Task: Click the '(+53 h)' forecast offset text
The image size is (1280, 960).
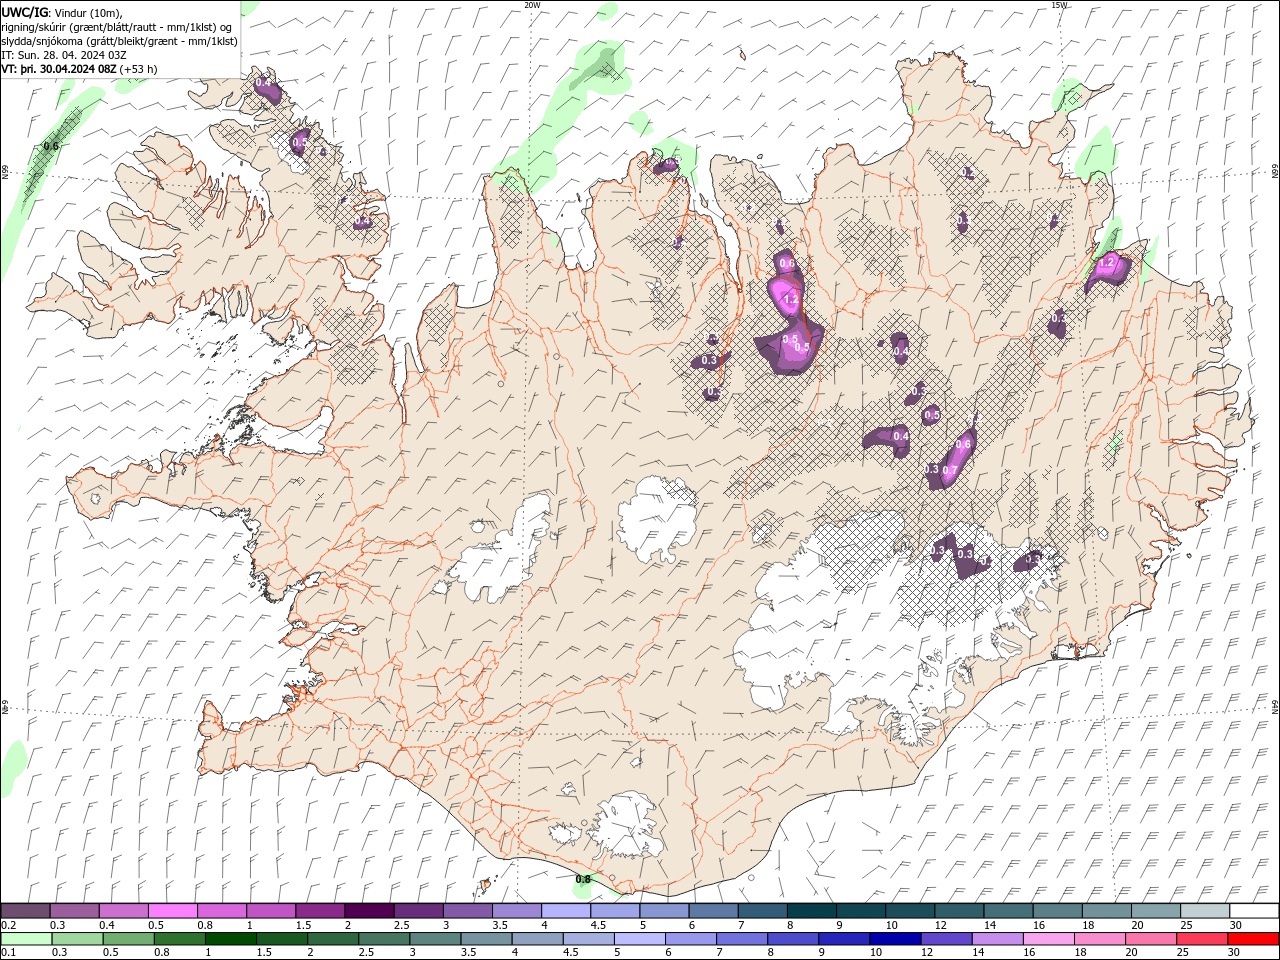Action: 138,69
